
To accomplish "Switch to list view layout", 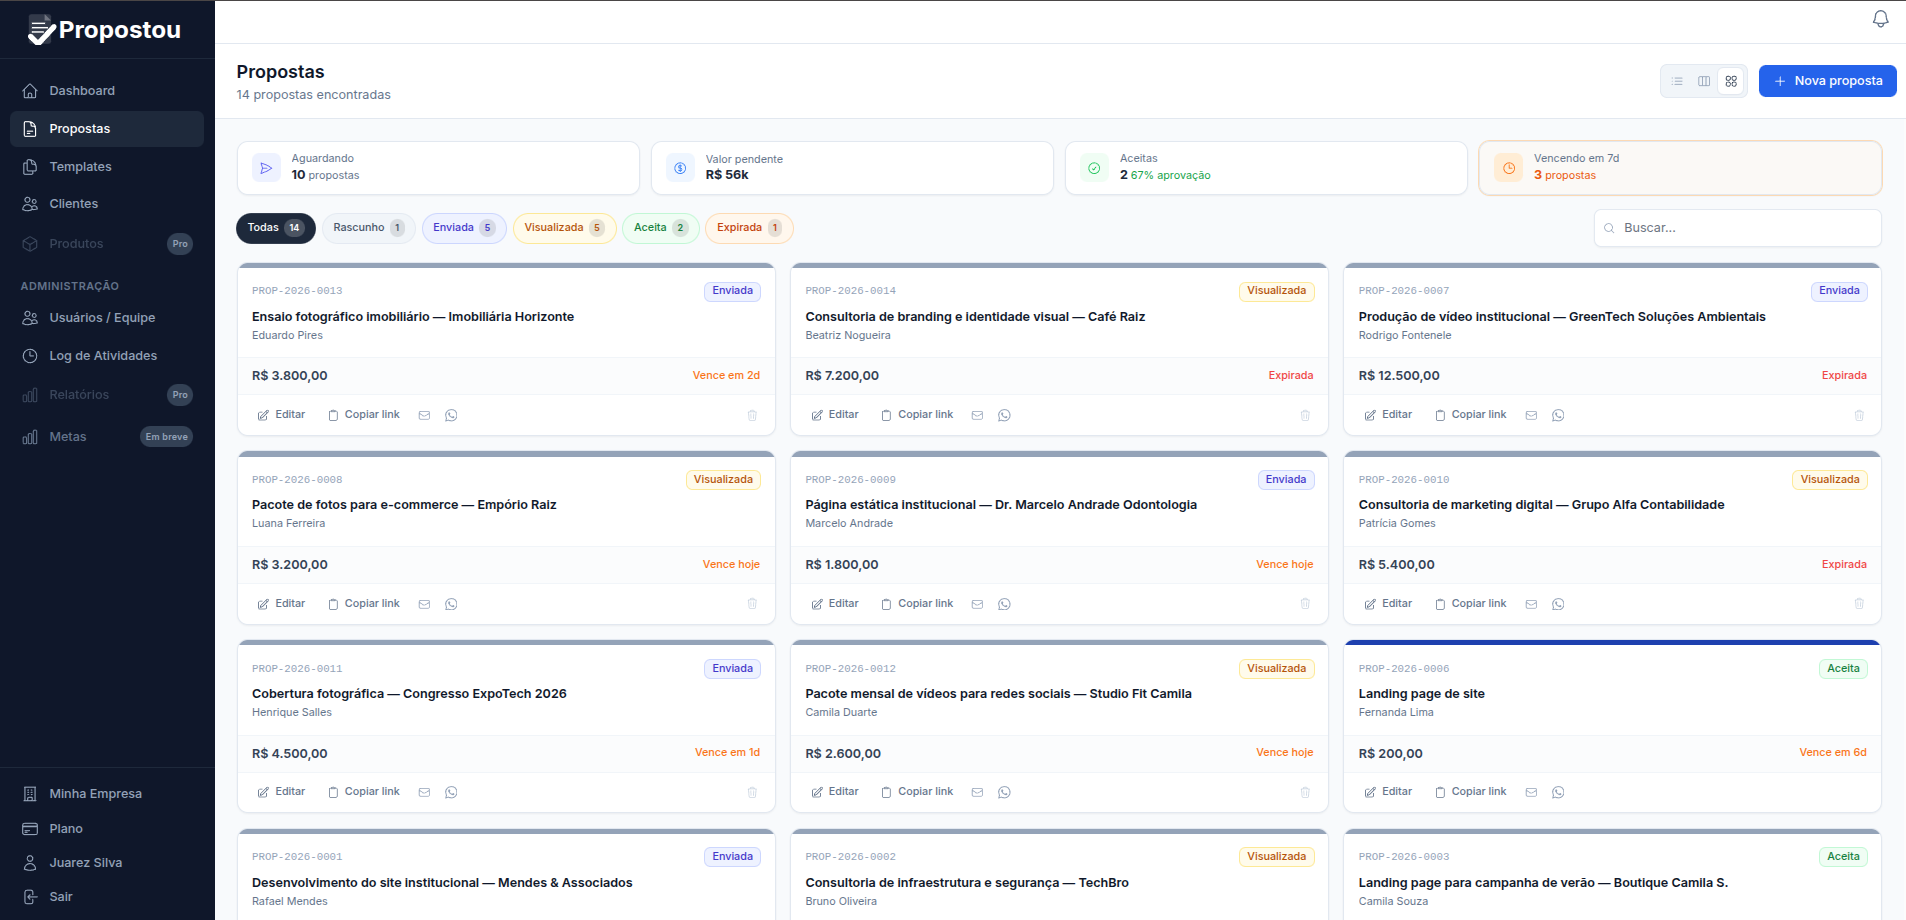I will (x=1677, y=81).
